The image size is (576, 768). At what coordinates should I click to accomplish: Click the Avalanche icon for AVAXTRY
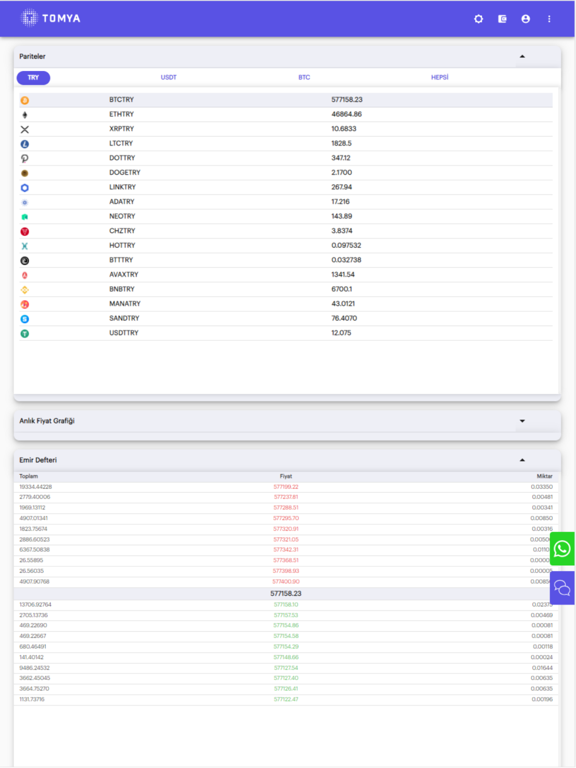click(x=24, y=275)
